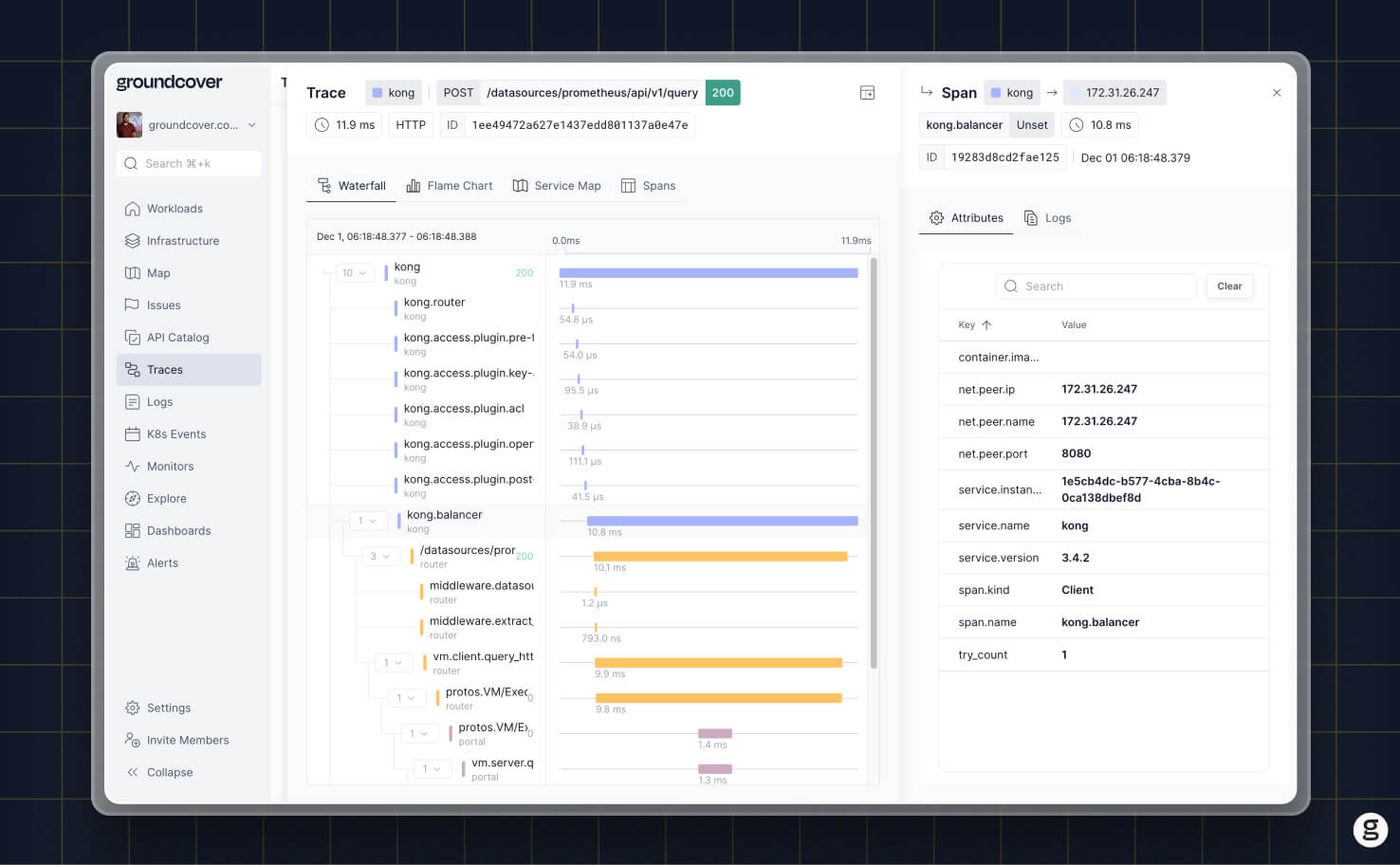The image size is (1400, 865).
Task: Click the POST method badge
Action: (x=458, y=93)
